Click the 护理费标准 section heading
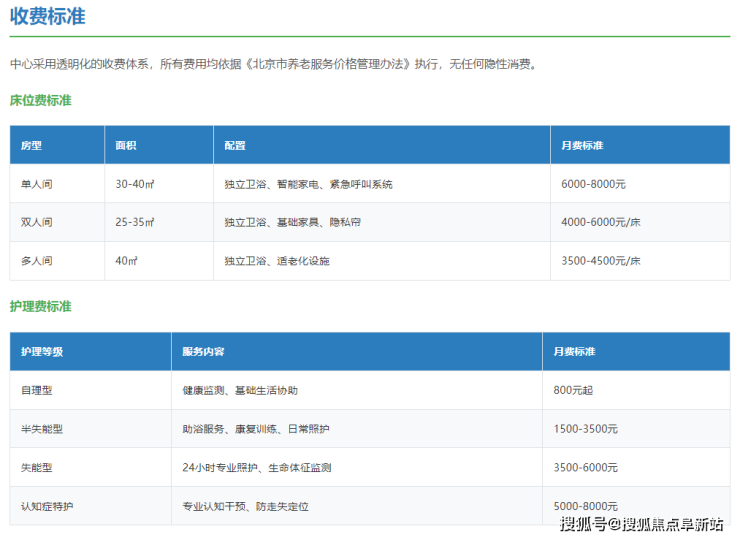 [41, 306]
